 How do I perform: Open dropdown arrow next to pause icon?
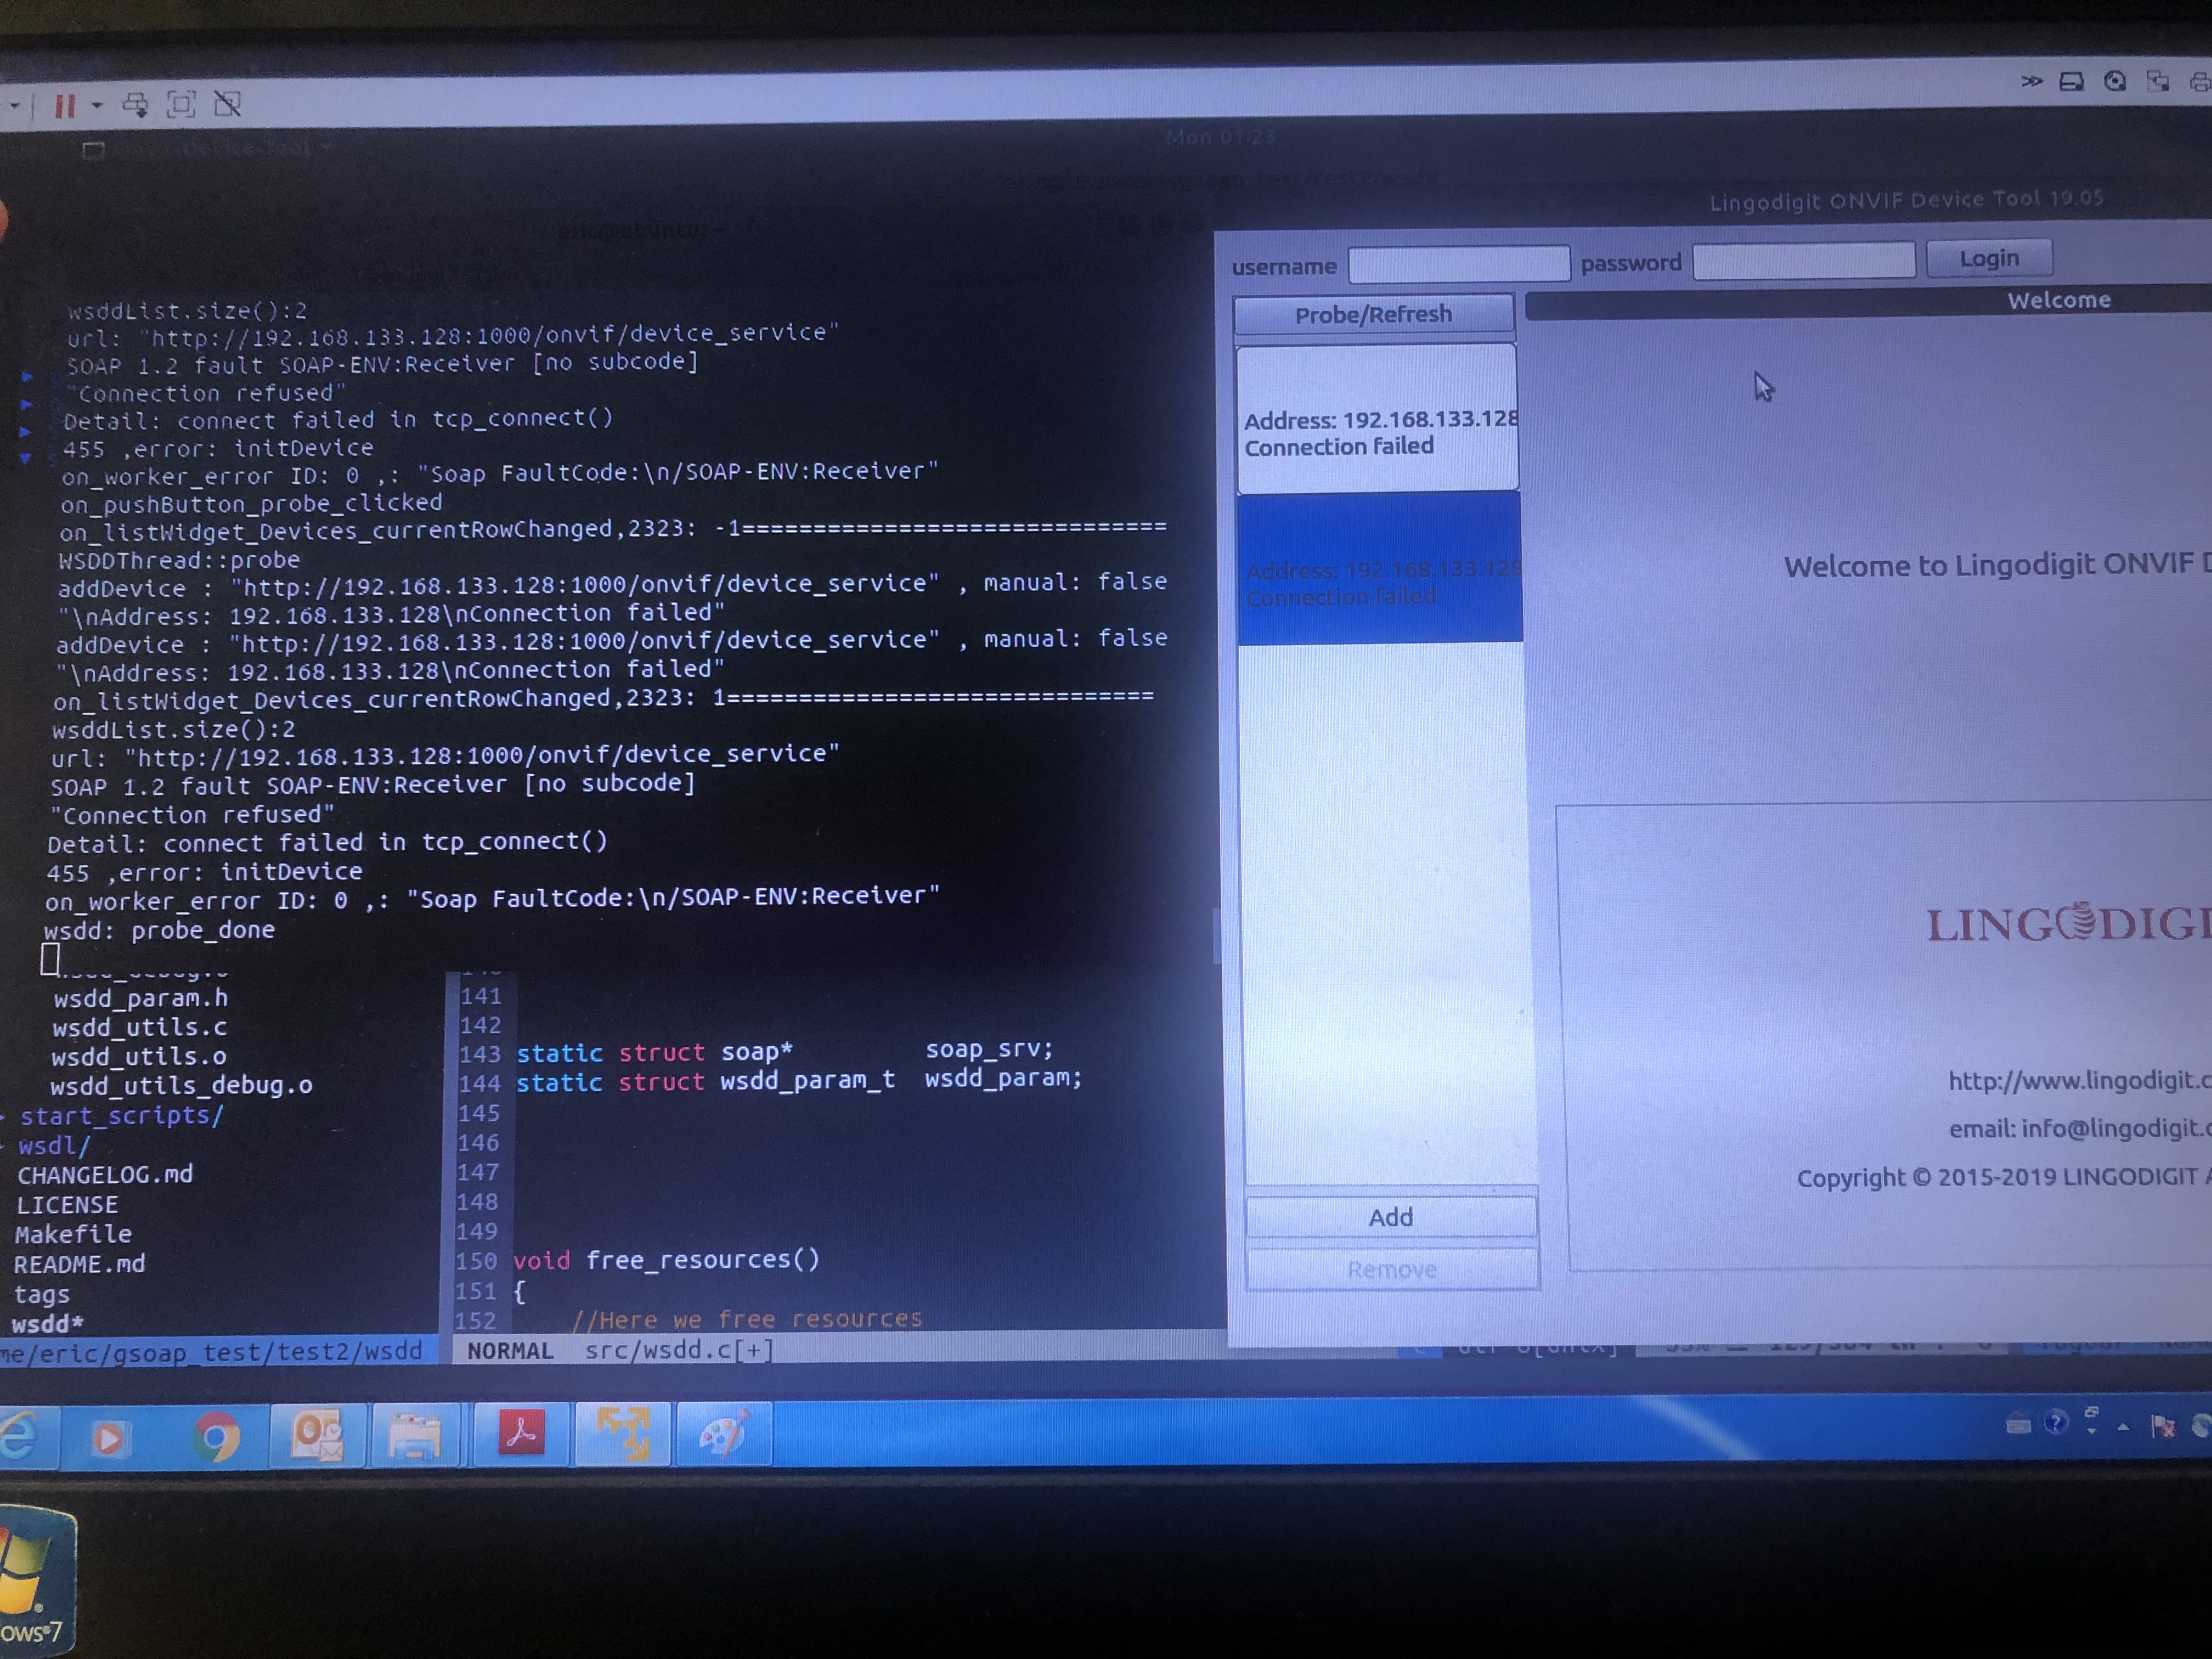pyautogui.click(x=97, y=105)
